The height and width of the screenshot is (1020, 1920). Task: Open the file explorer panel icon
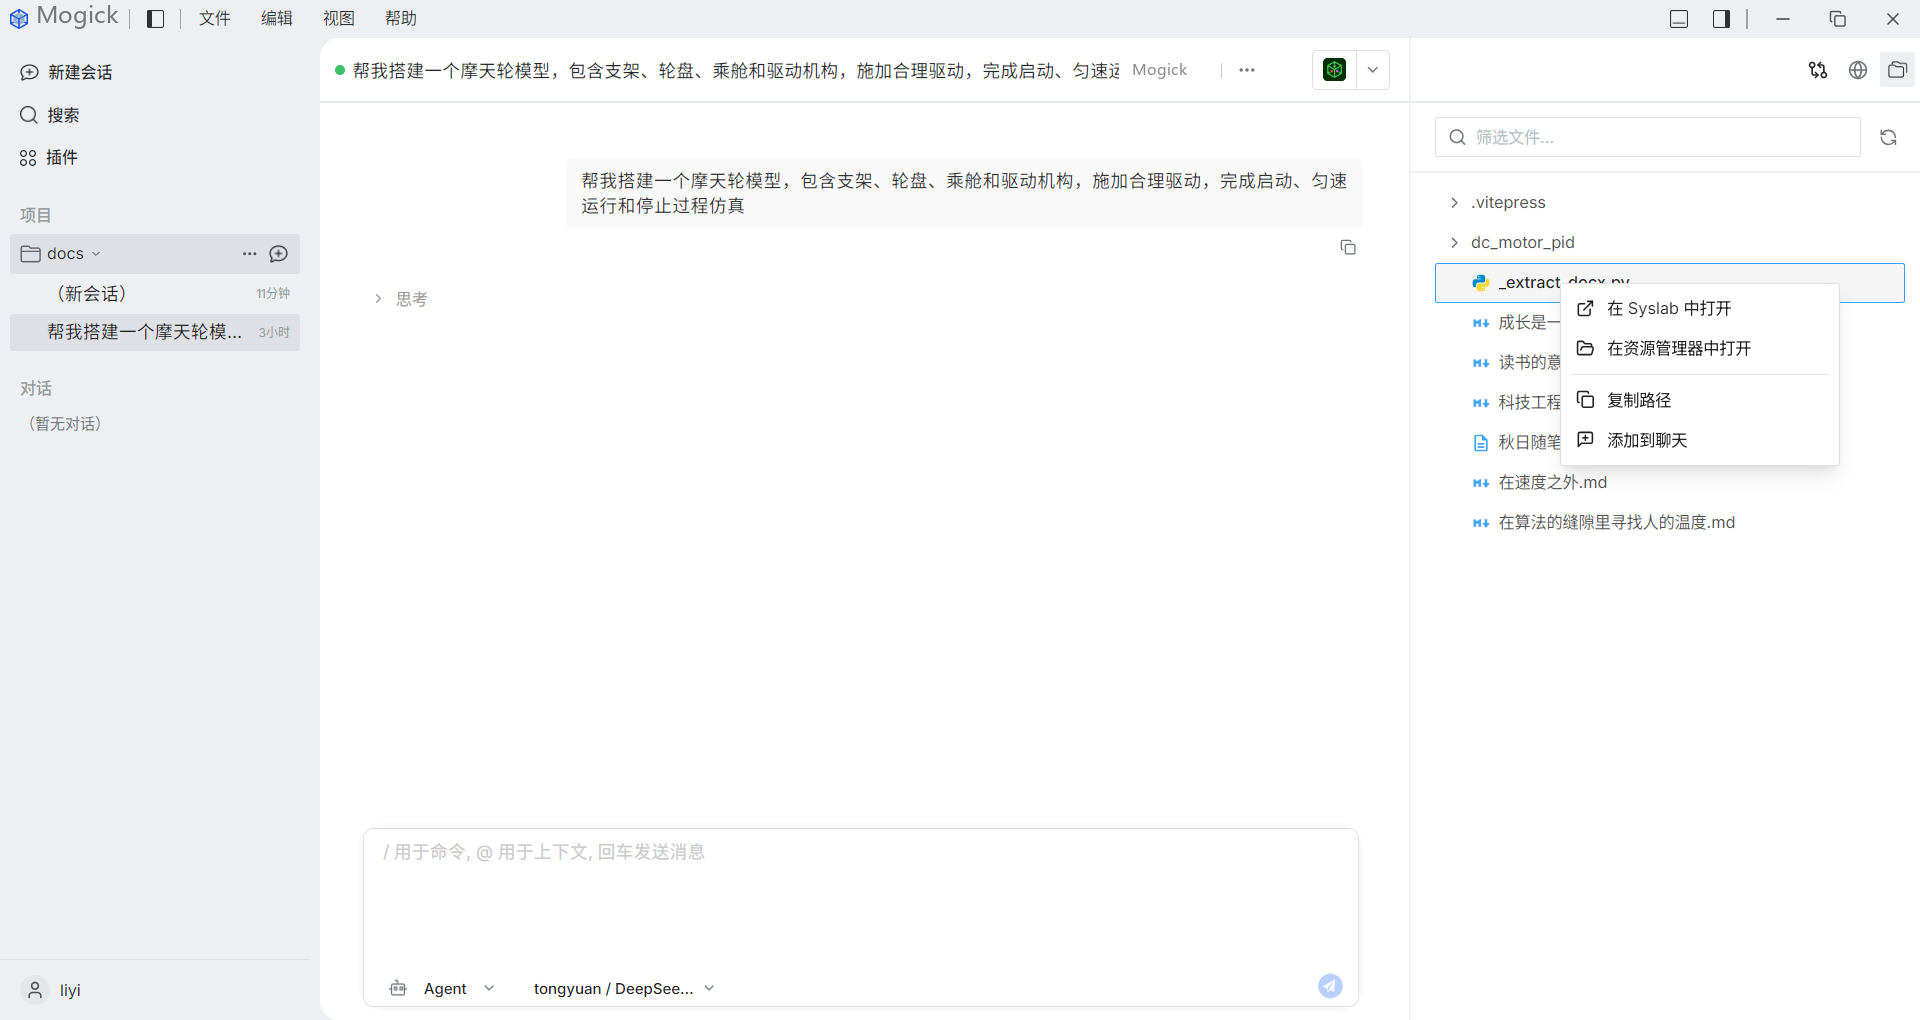pos(1897,70)
